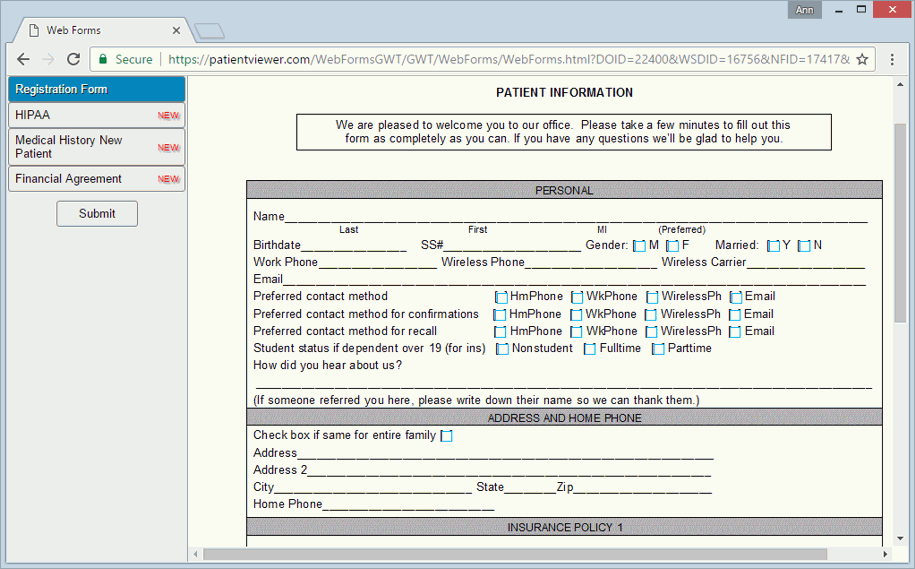
Task: Check HmPhone for confirmations contact method
Action: pos(500,315)
